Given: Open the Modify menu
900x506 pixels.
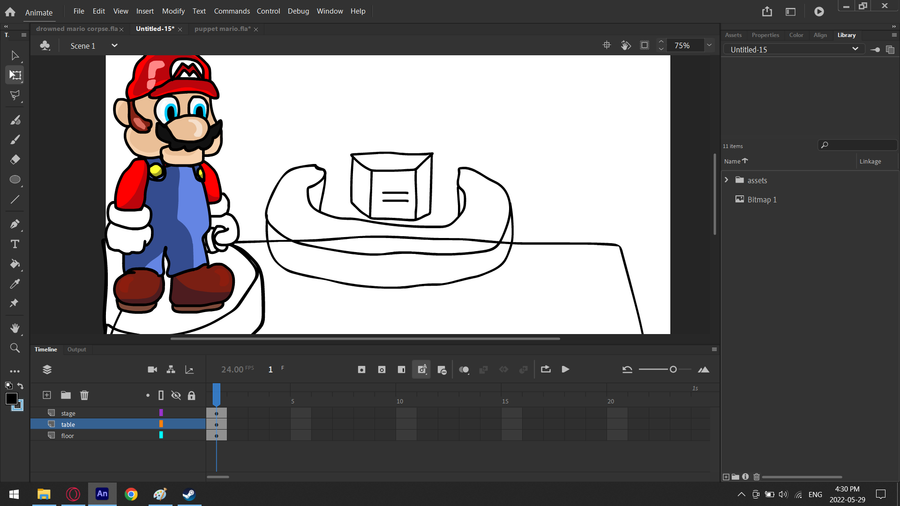Looking at the screenshot, I should [173, 11].
